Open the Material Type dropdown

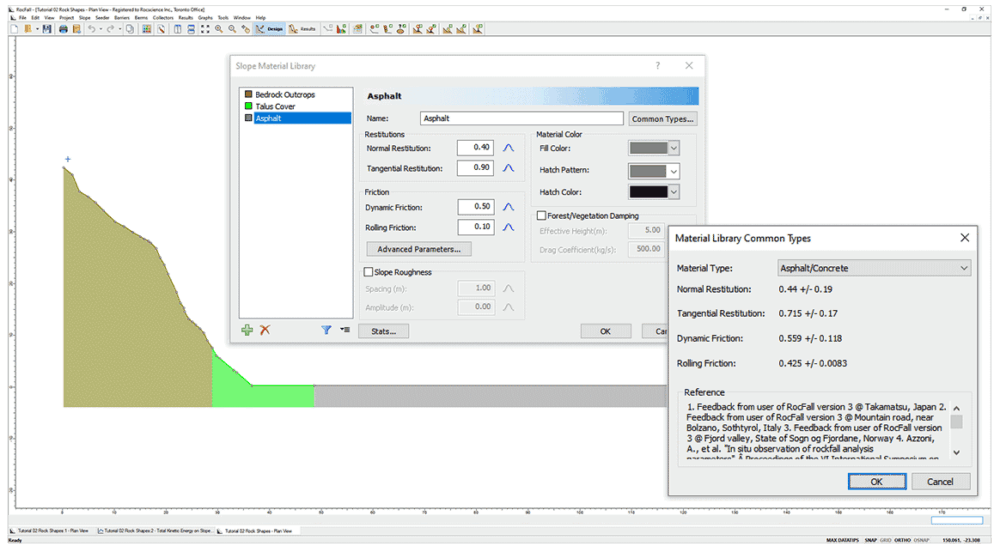pyautogui.click(x=874, y=268)
